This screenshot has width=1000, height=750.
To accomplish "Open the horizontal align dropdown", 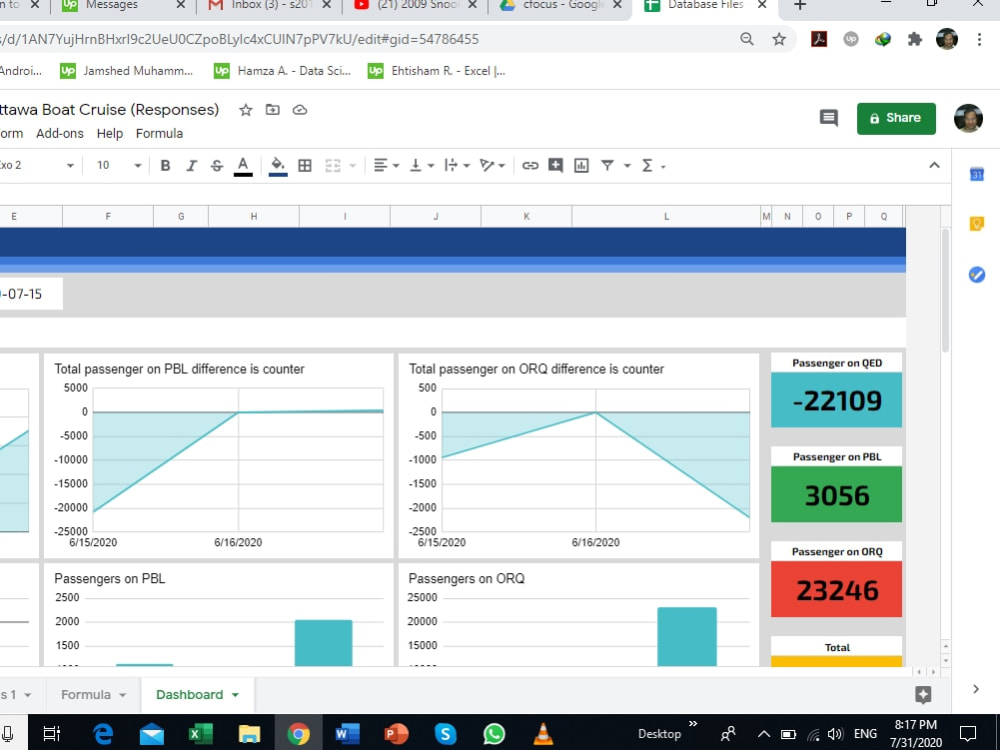I will point(386,166).
